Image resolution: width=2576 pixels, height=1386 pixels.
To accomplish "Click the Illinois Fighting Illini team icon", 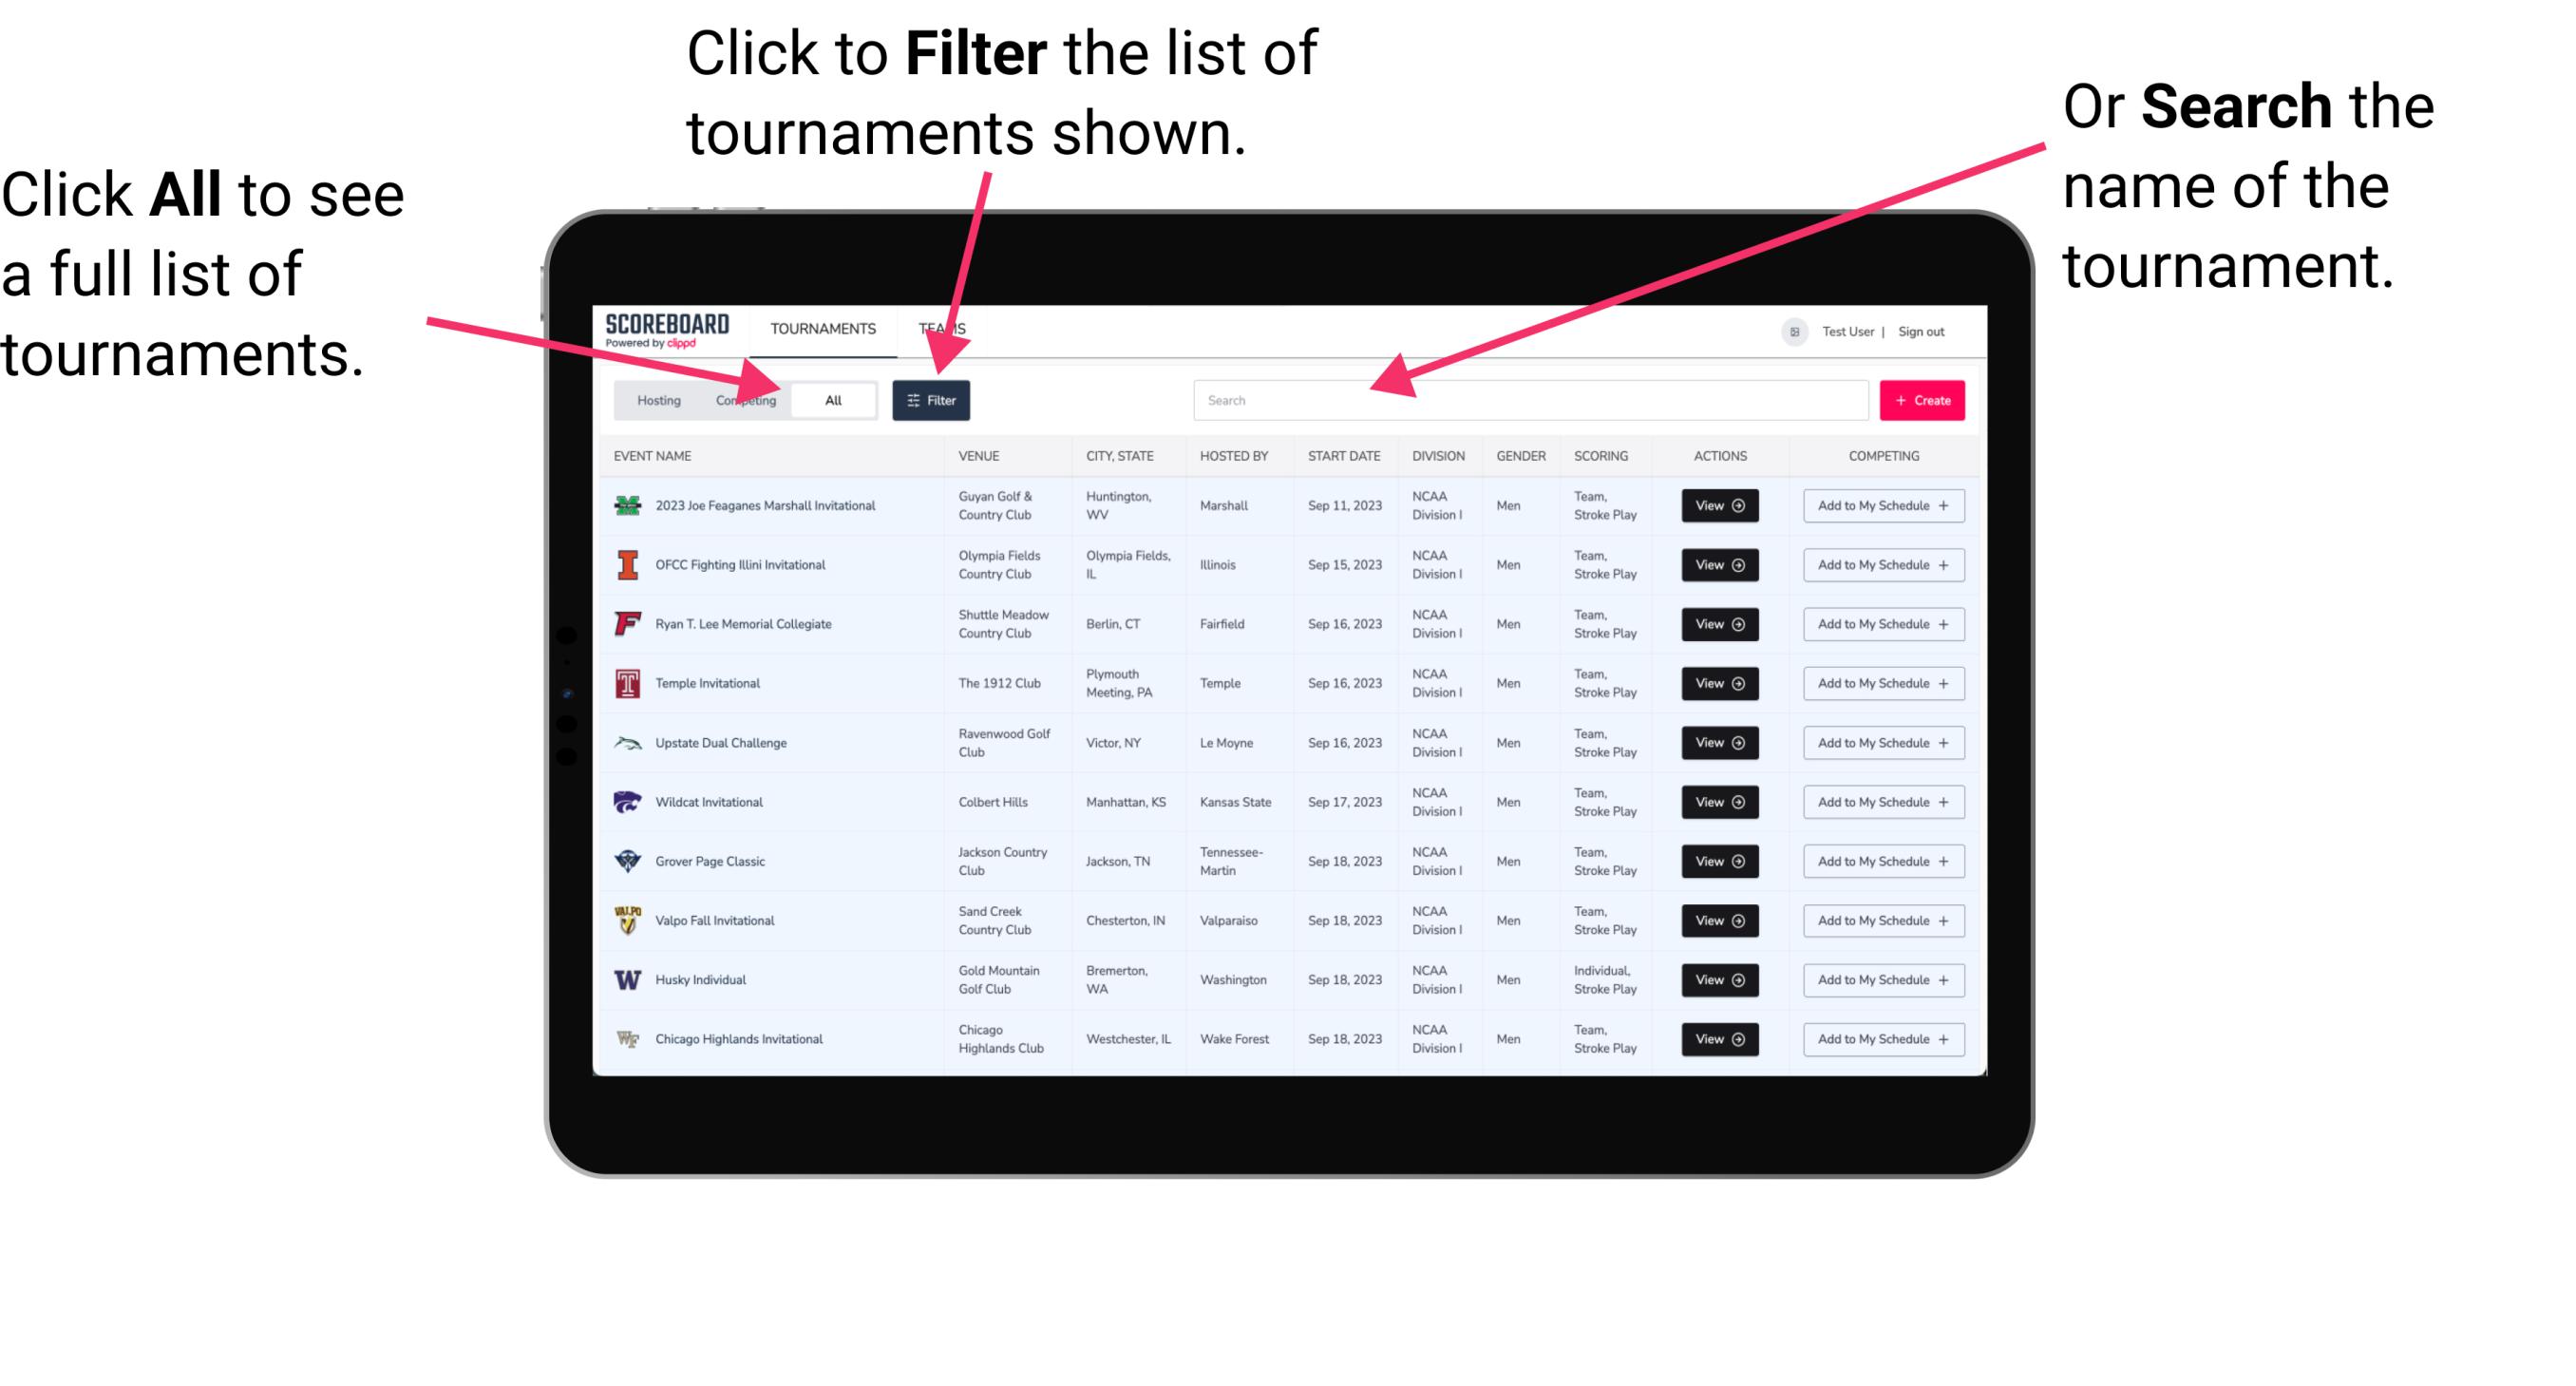I will pos(624,565).
